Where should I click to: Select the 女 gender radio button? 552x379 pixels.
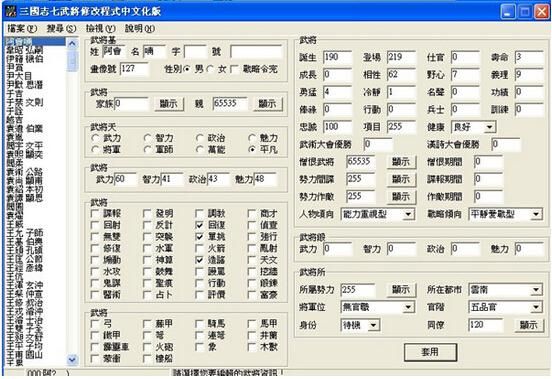211,69
